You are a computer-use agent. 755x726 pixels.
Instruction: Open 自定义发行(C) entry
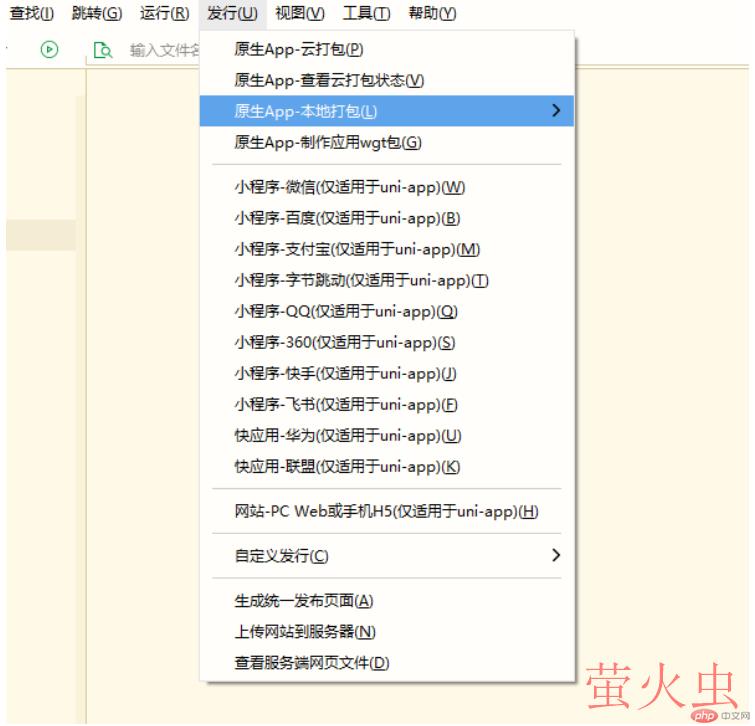pyautogui.click(x=387, y=556)
